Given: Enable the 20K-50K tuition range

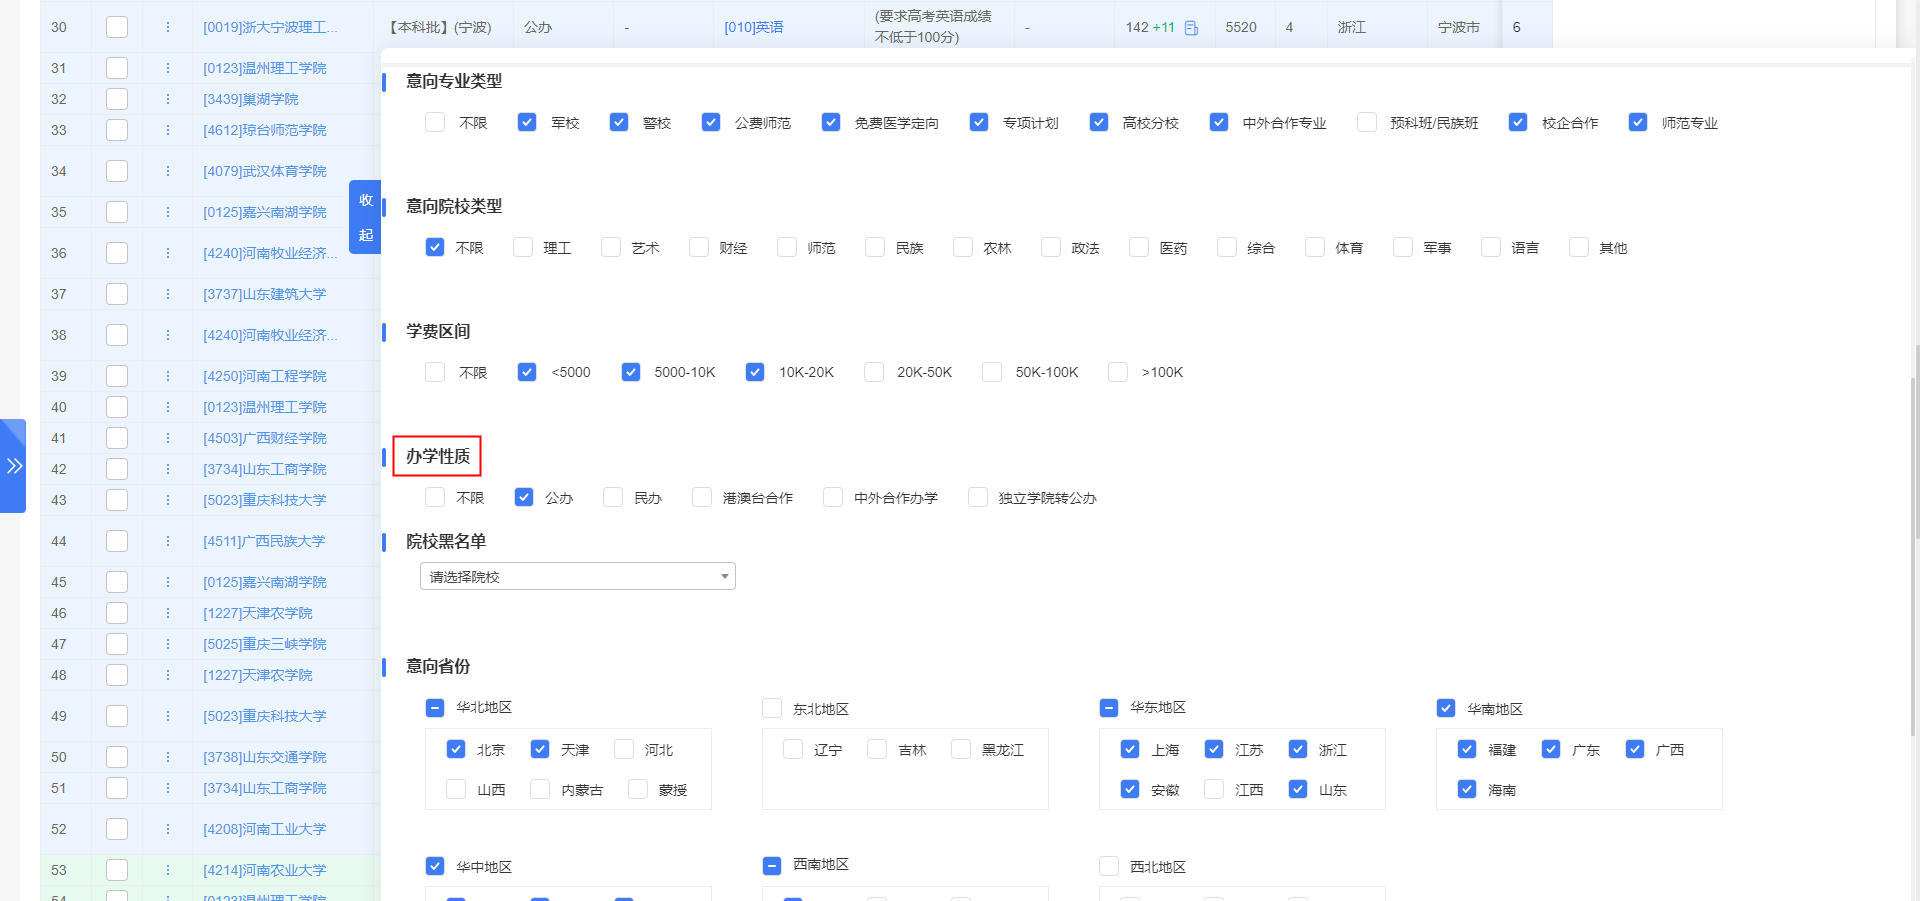Looking at the screenshot, I should click(874, 371).
